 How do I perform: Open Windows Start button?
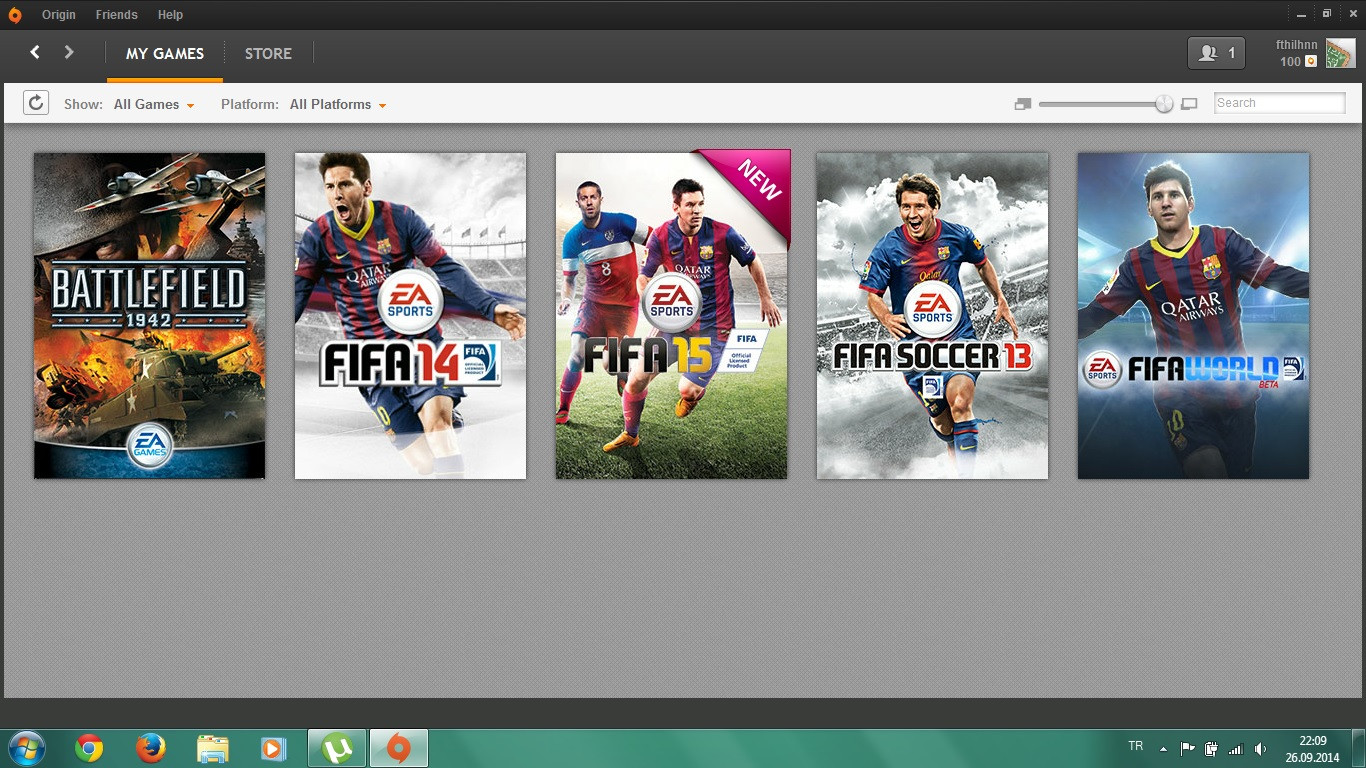[26, 748]
